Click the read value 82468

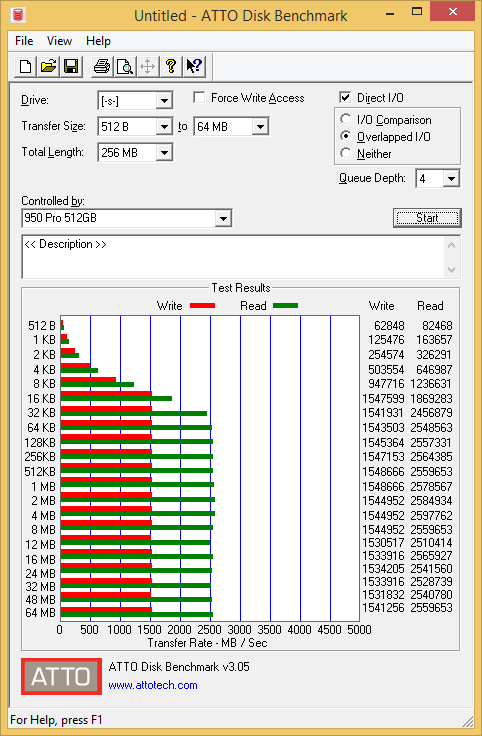coord(437,326)
